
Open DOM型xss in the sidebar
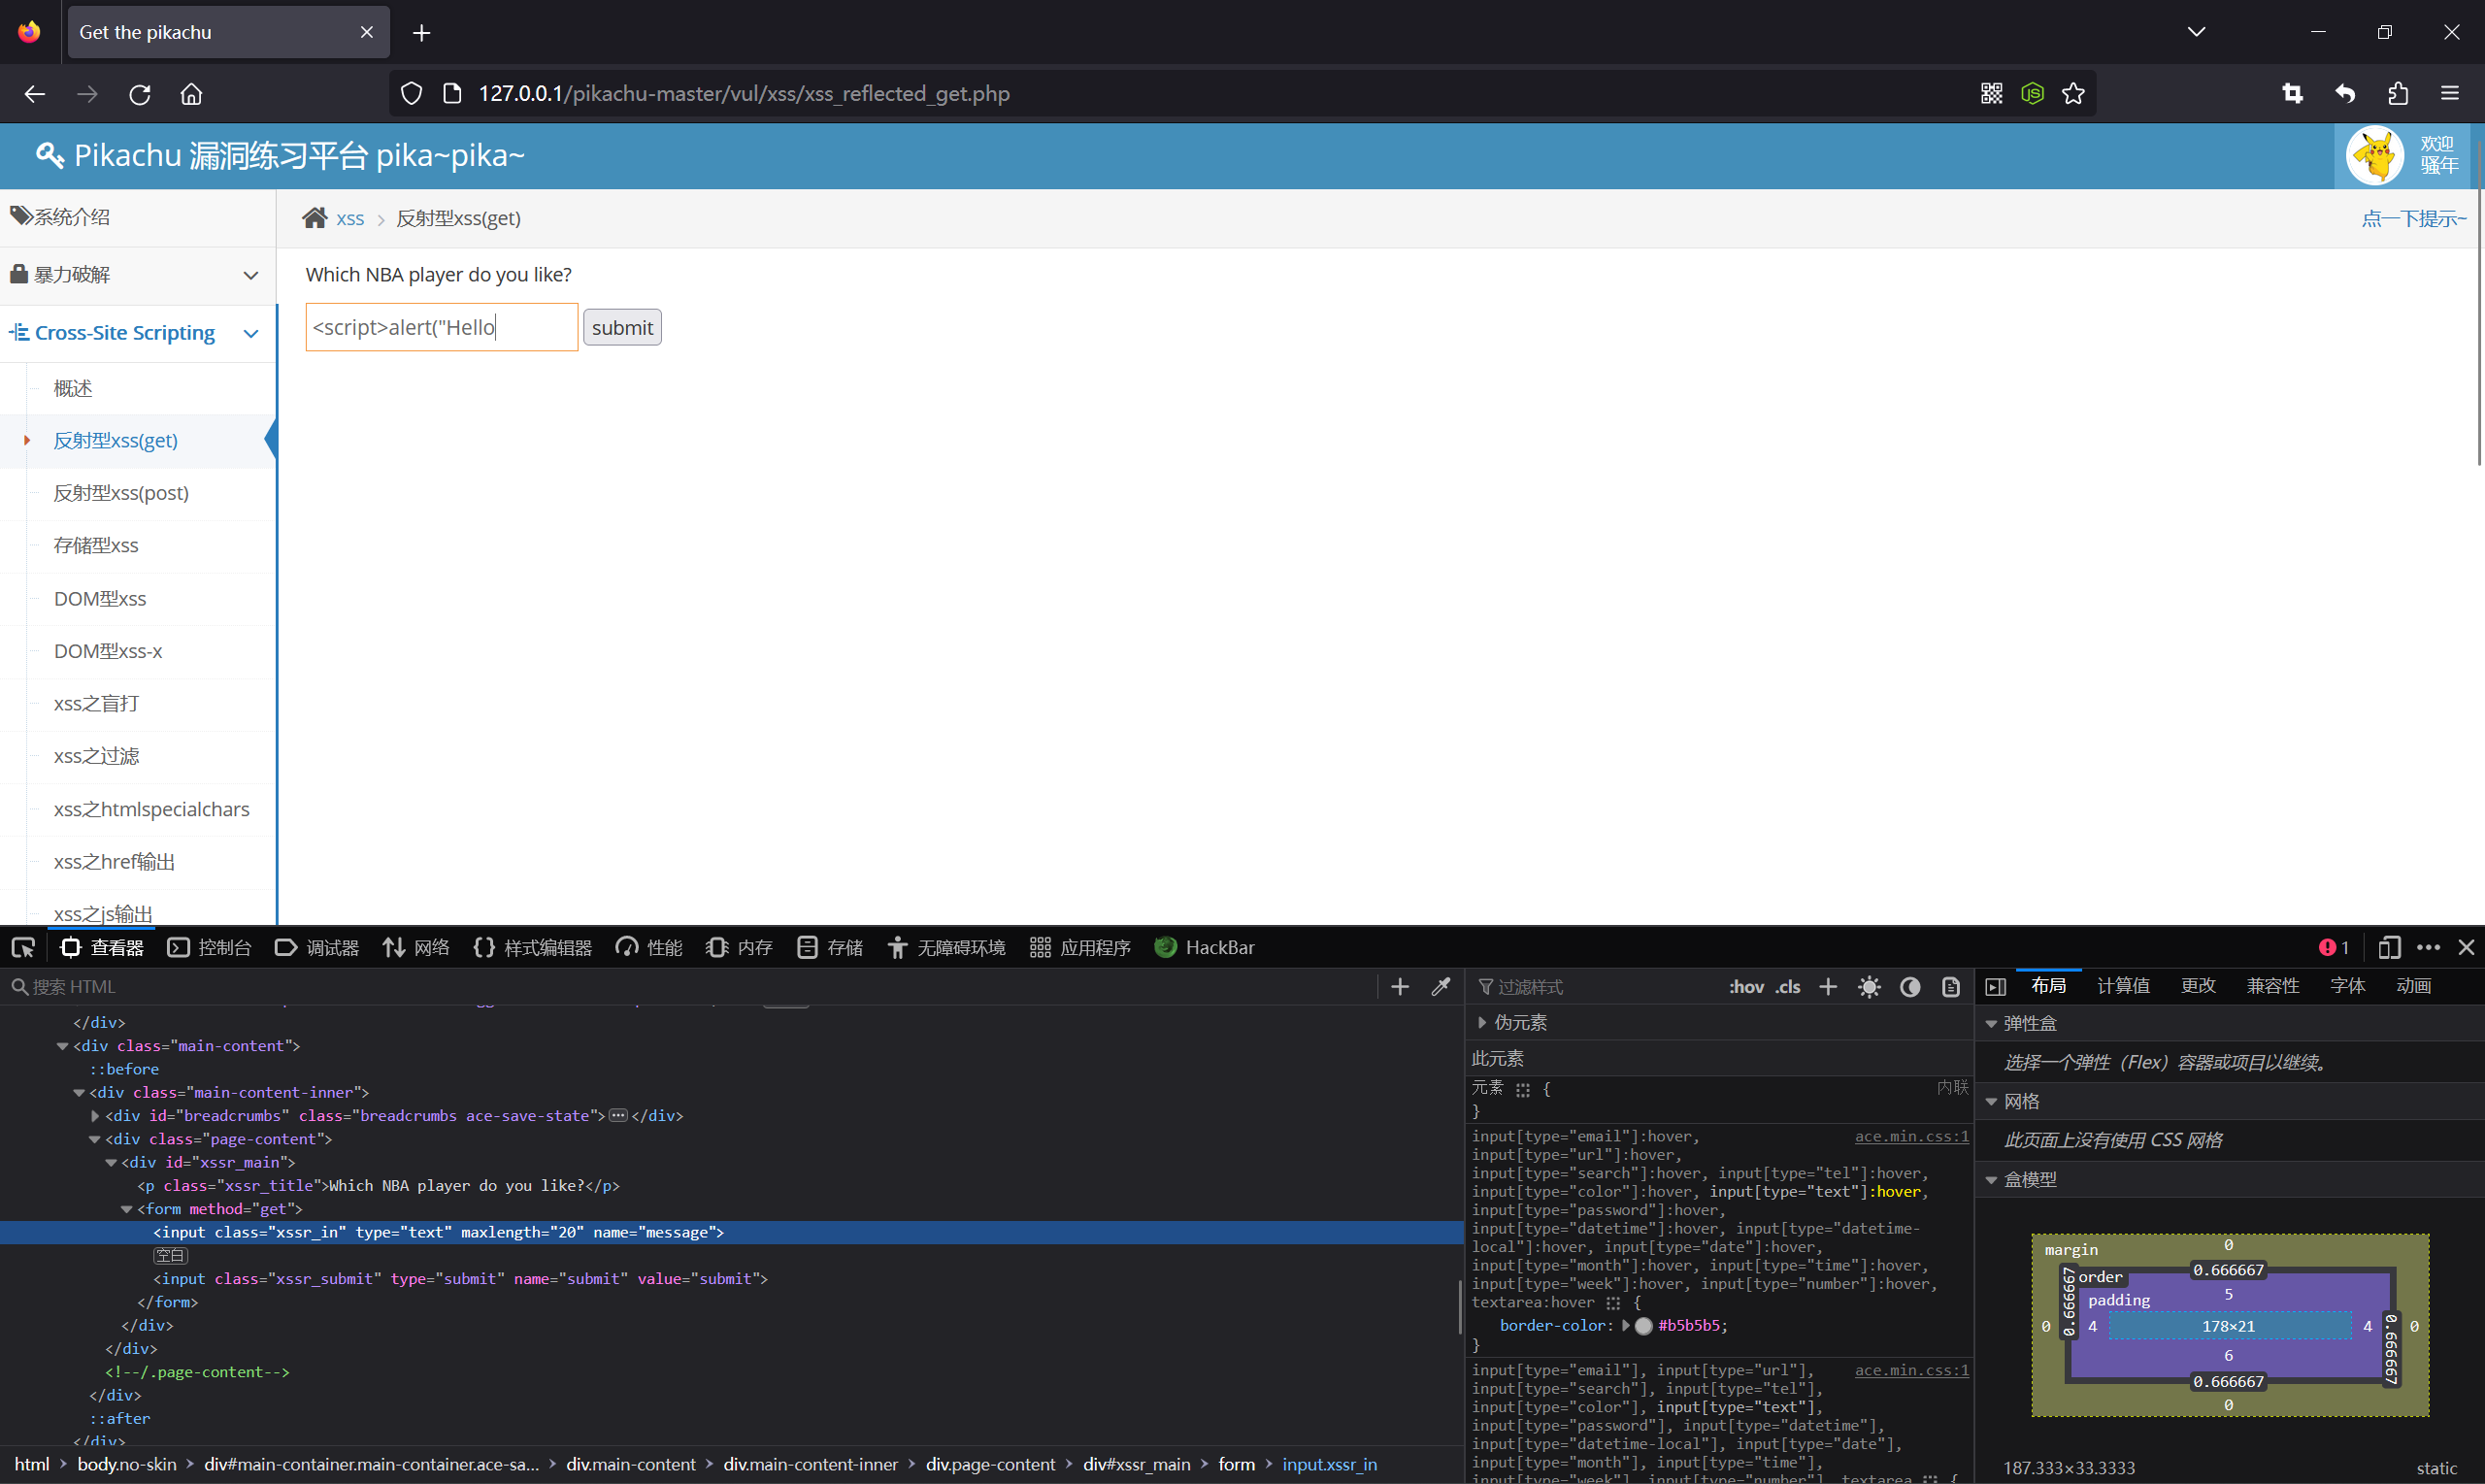tap(100, 598)
